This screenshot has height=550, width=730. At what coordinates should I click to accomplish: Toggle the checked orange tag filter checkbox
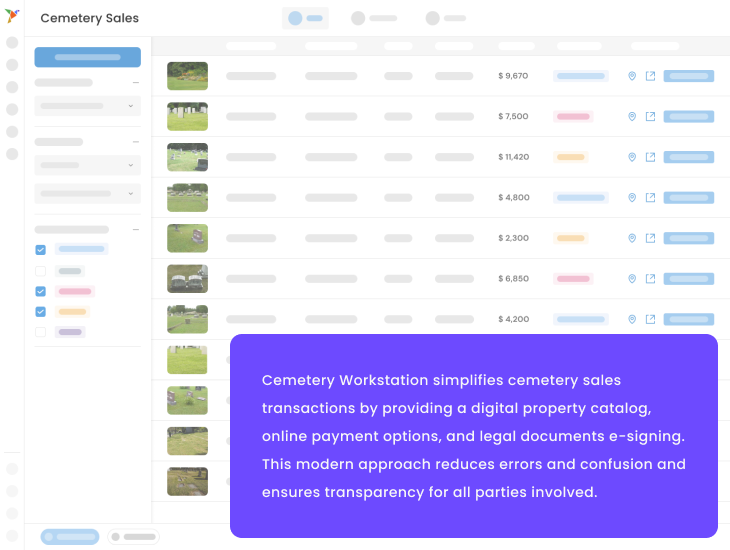(41, 312)
